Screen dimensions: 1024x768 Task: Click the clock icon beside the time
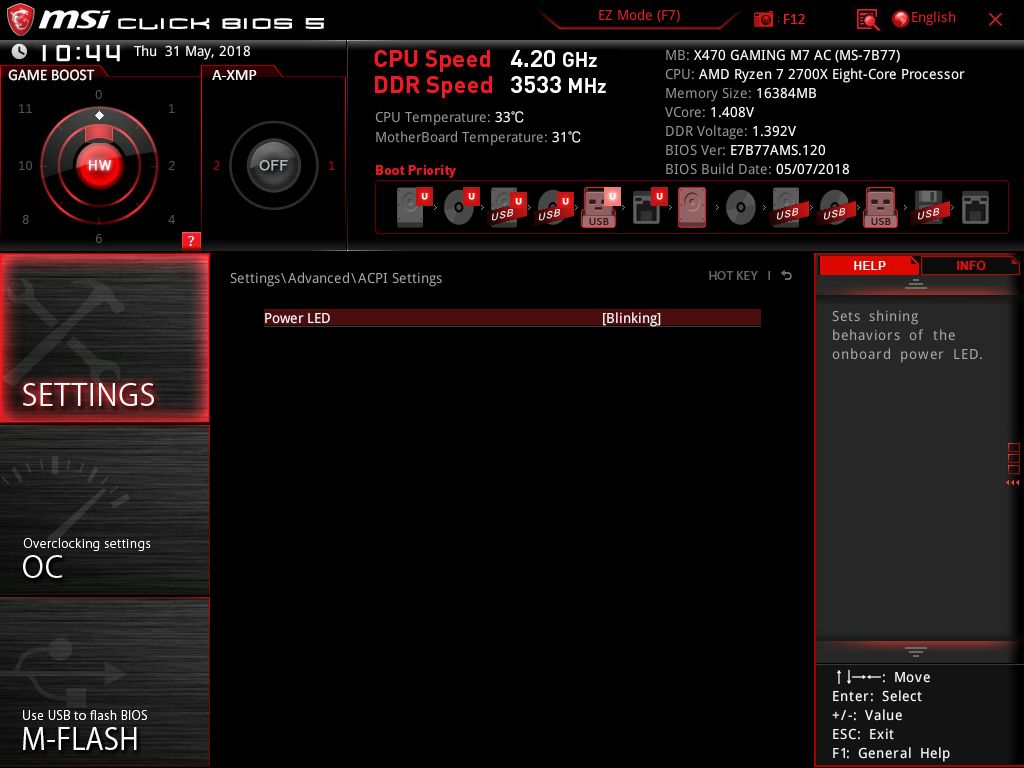(x=20, y=51)
